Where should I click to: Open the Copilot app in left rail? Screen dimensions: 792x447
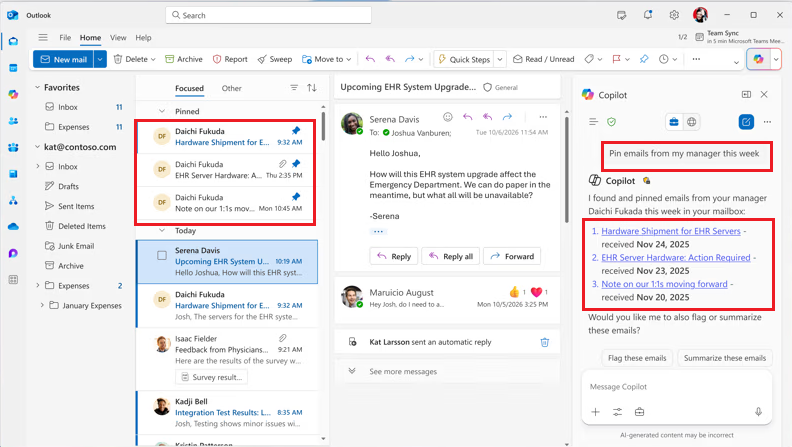(x=13, y=94)
